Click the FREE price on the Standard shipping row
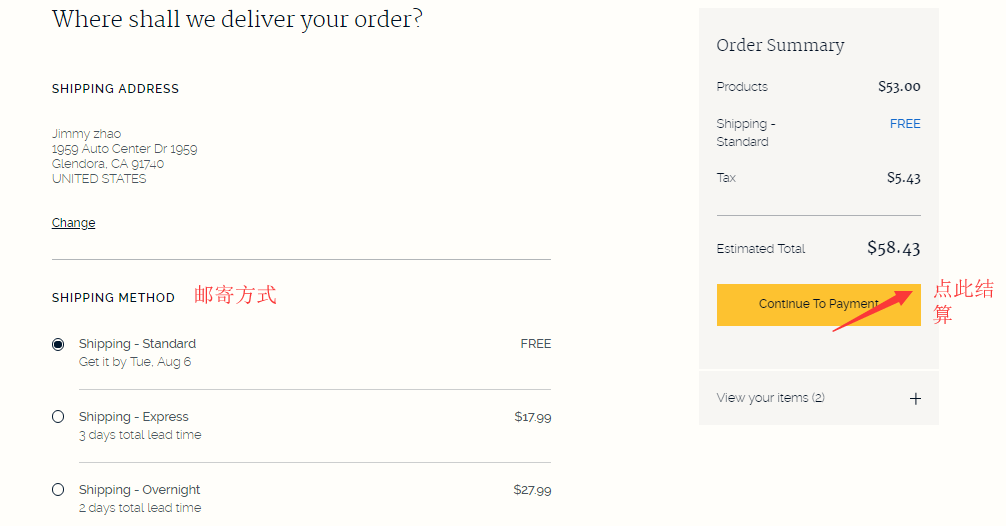This screenshot has width=1006, height=526. tap(535, 344)
